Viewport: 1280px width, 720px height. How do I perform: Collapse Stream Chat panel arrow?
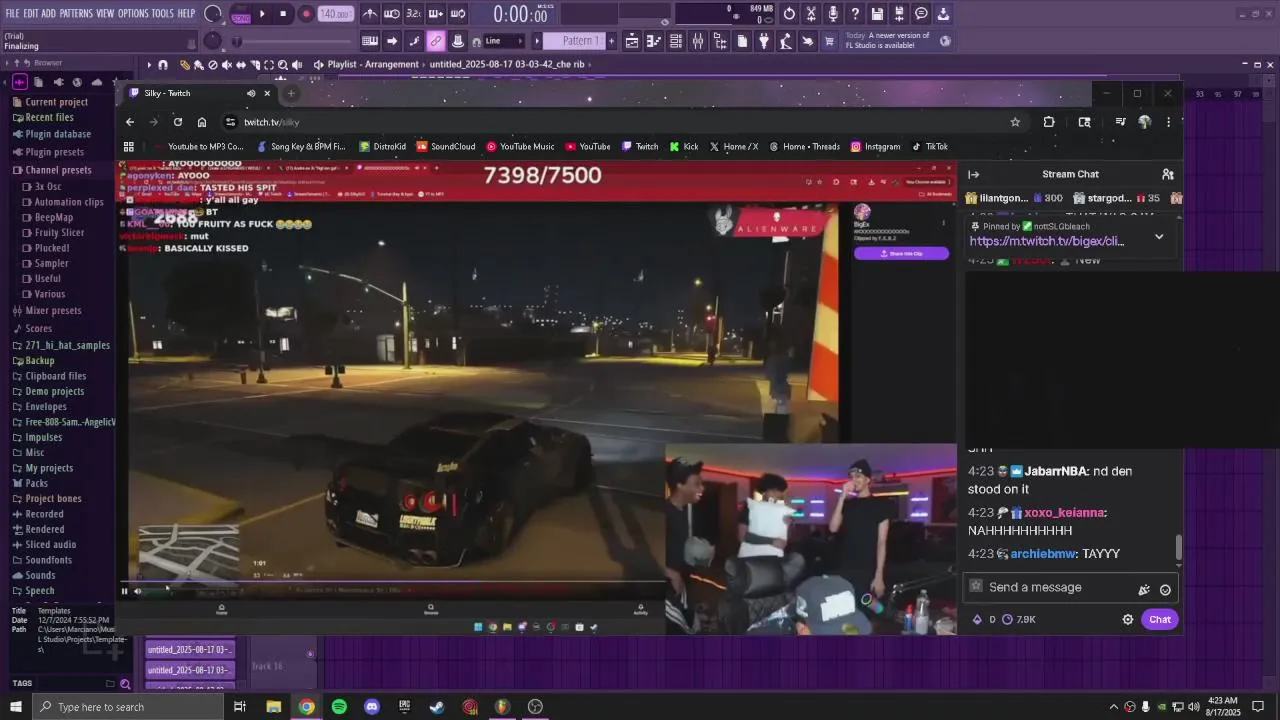coord(974,174)
